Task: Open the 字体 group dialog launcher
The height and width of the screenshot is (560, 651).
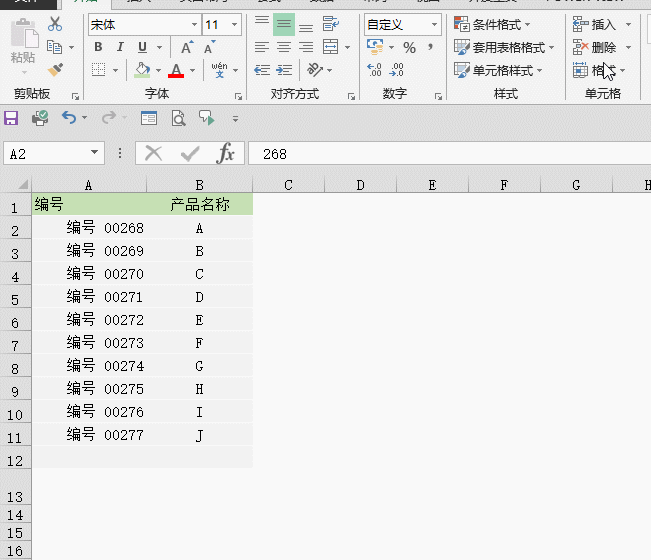Action: [x=238, y=96]
